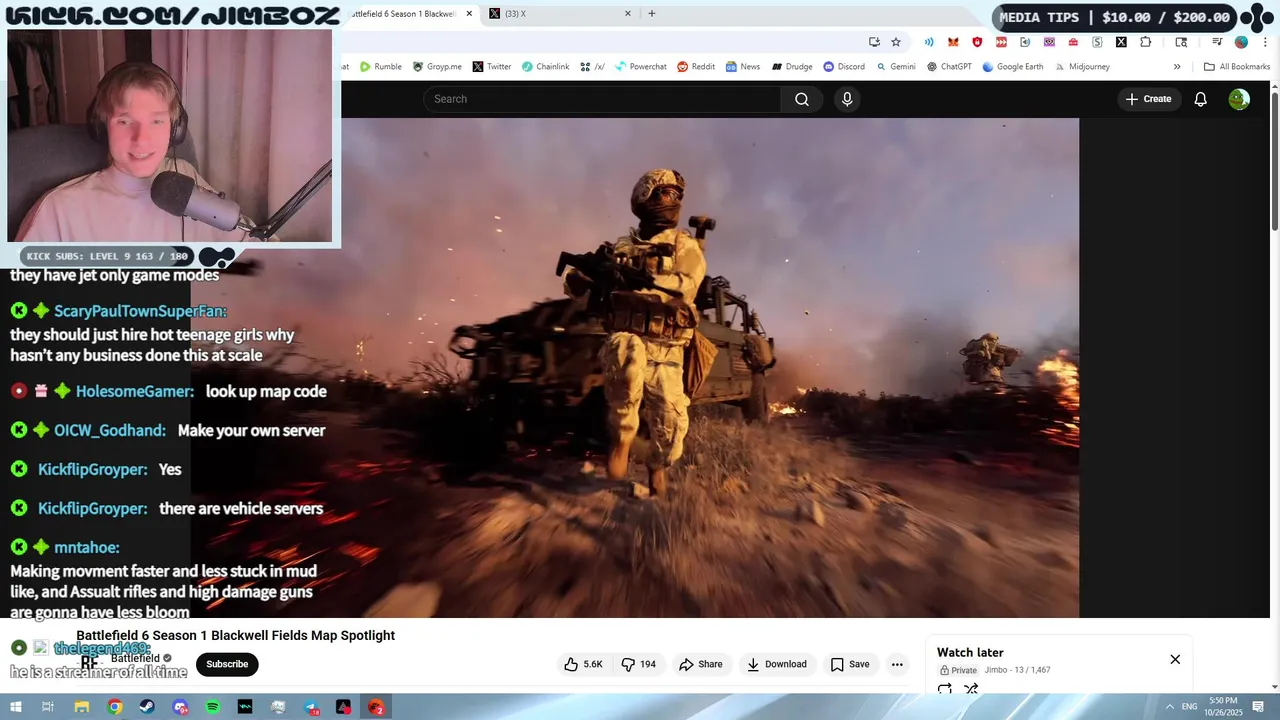Open the MetaMask fox extension
1280x720 pixels.
point(953,42)
